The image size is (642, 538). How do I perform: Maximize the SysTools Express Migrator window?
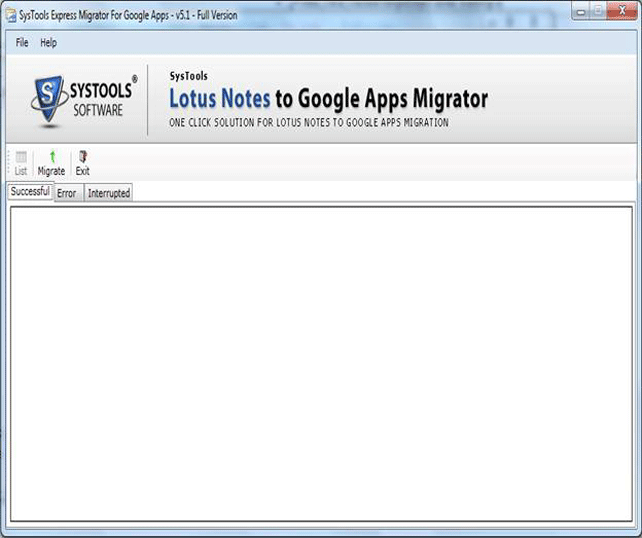598,11
